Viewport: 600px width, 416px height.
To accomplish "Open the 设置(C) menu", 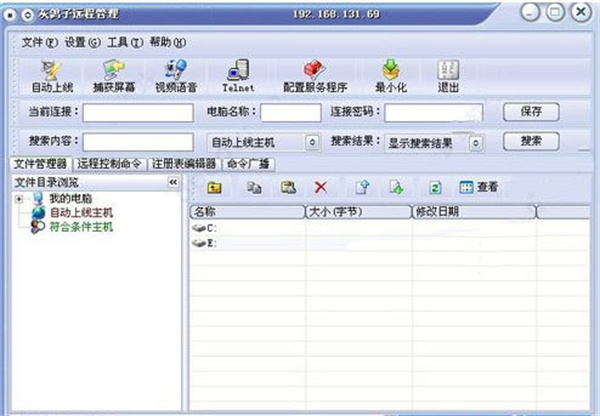I will click(x=82, y=42).
